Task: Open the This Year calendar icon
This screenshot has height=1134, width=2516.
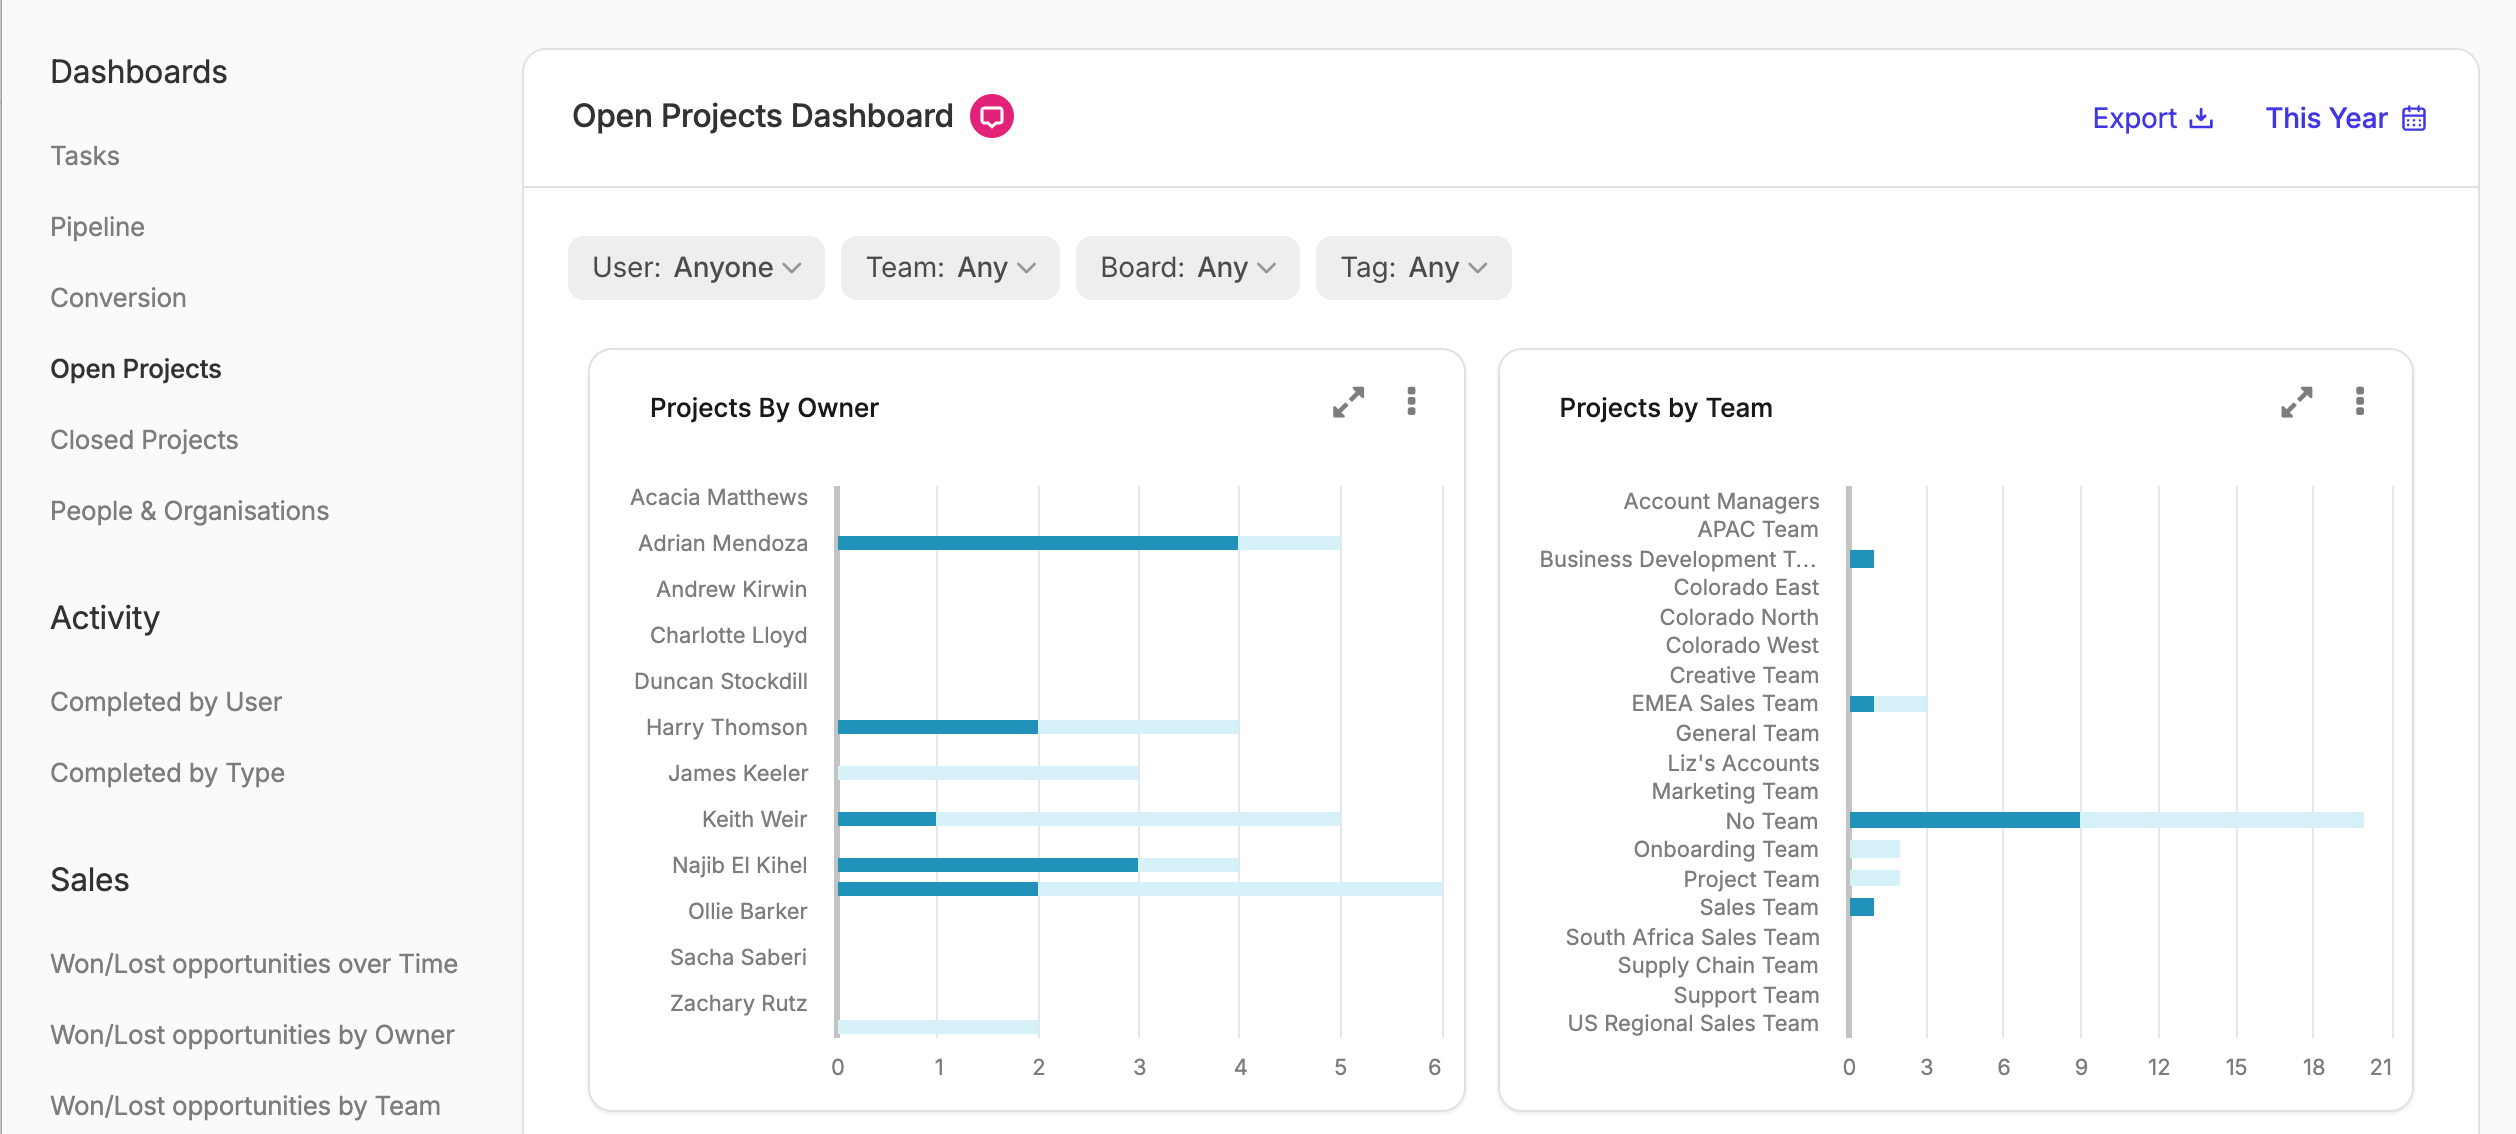Action: pos(2414,118)
